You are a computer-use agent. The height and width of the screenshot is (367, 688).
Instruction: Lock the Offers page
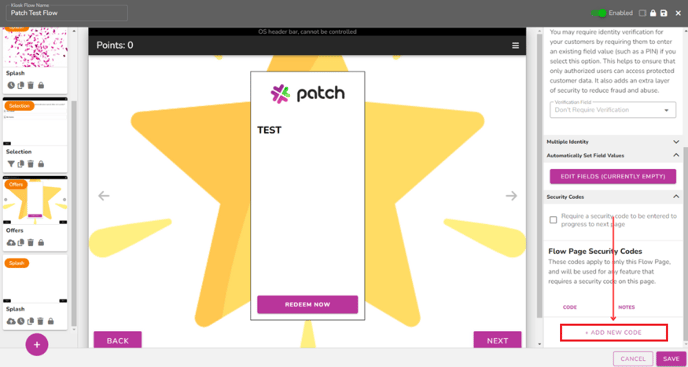(x=41, y=242)
